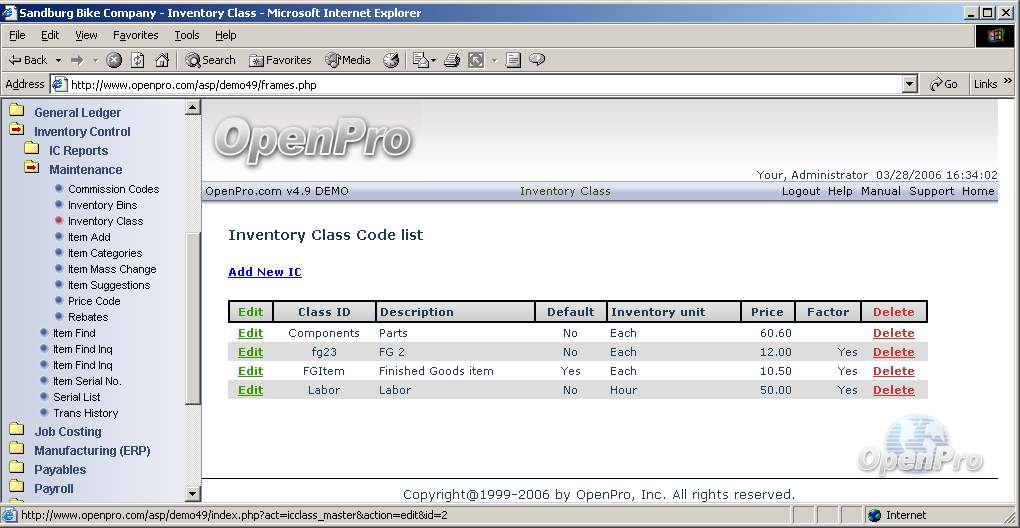Click the Stop button in browser toolbar
The width and height of the screenshot is (1020, 528).
(x=114, y=60)
